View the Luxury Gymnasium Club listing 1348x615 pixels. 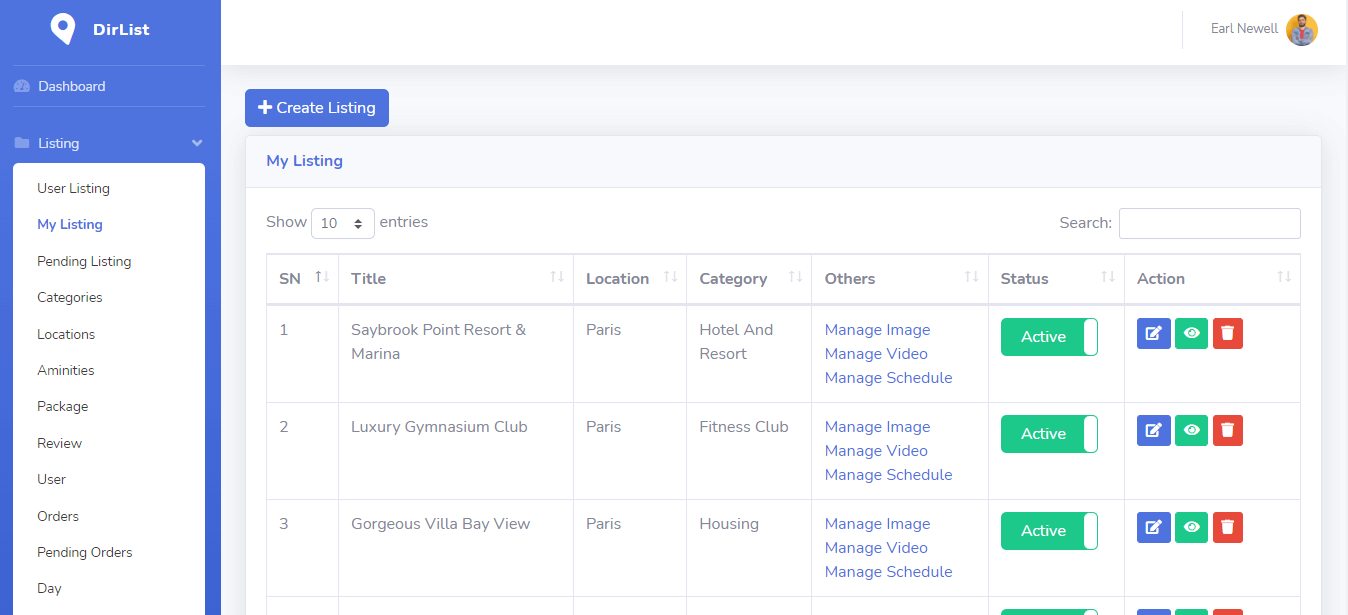click(1191, 431)
